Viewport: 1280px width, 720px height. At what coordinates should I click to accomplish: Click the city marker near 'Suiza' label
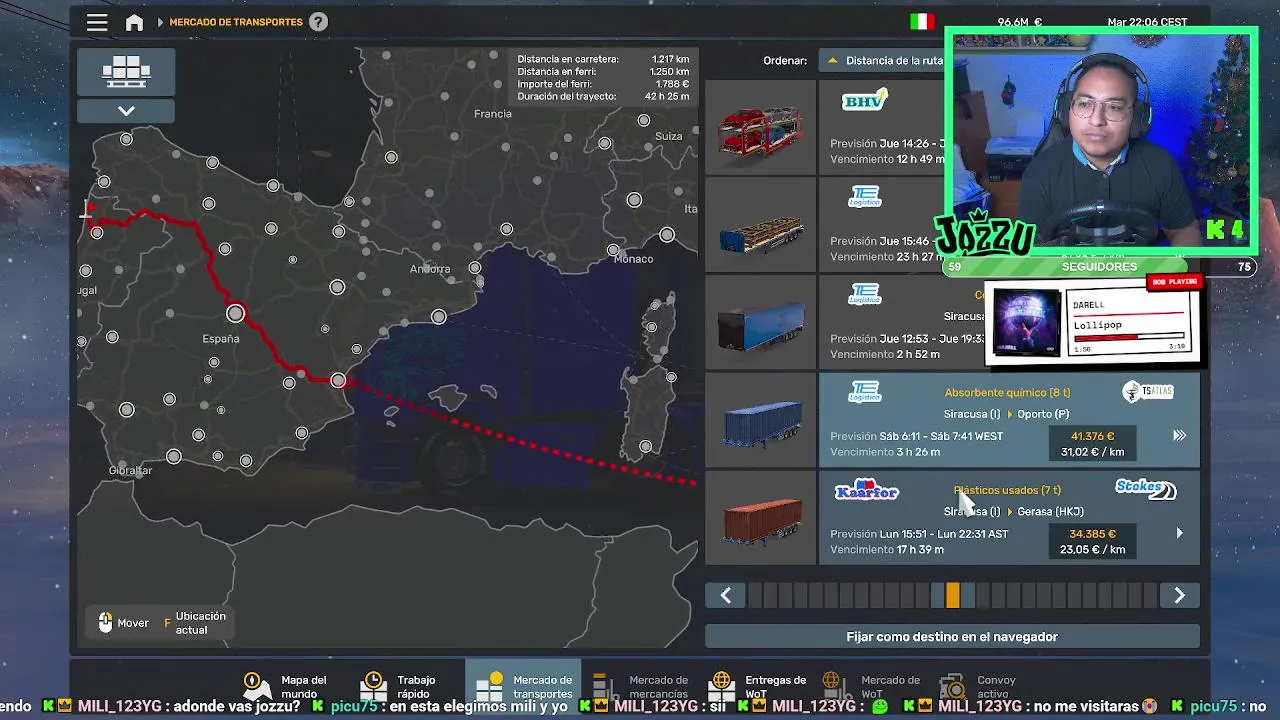[x=644, y=120]
